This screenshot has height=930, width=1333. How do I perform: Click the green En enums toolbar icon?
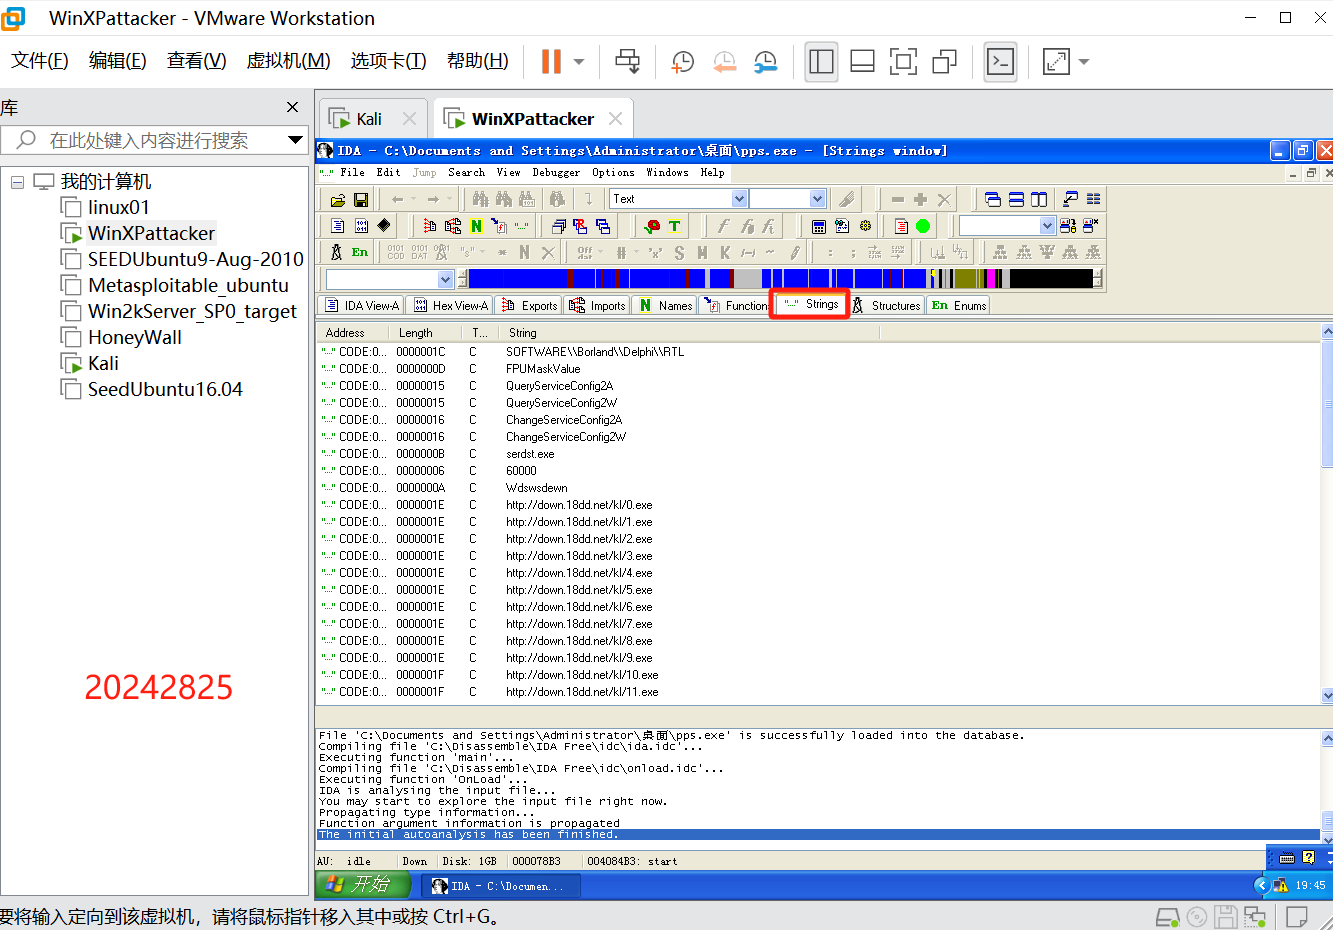point(360,252)
